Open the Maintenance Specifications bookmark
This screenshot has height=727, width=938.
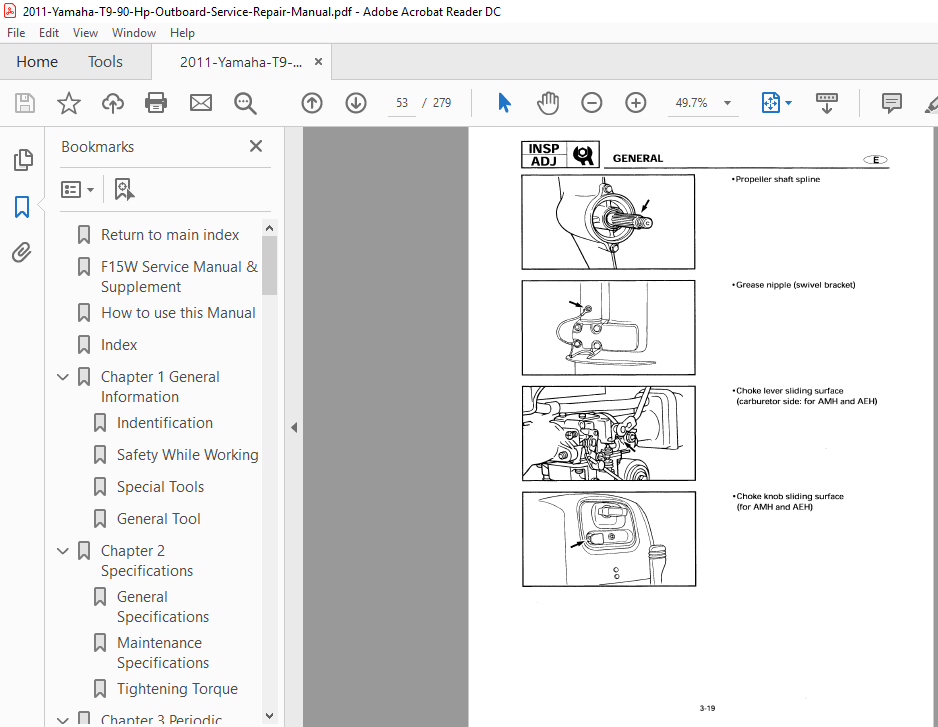(x=163, y=653)
